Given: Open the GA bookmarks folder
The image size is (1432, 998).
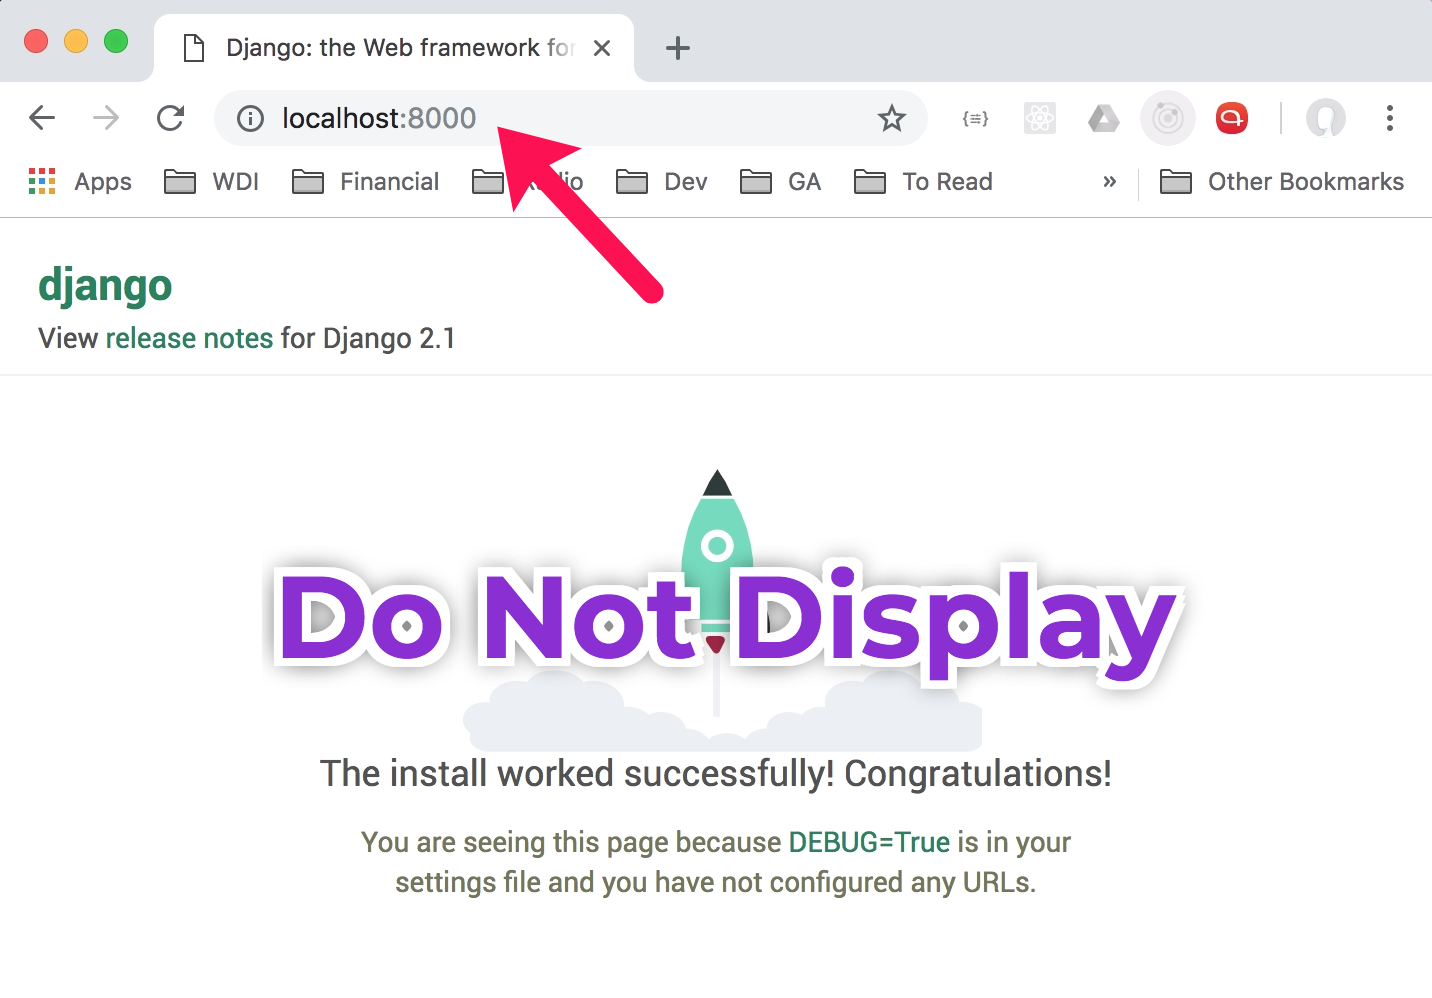Looking at the screenshot, I should 780,182.
